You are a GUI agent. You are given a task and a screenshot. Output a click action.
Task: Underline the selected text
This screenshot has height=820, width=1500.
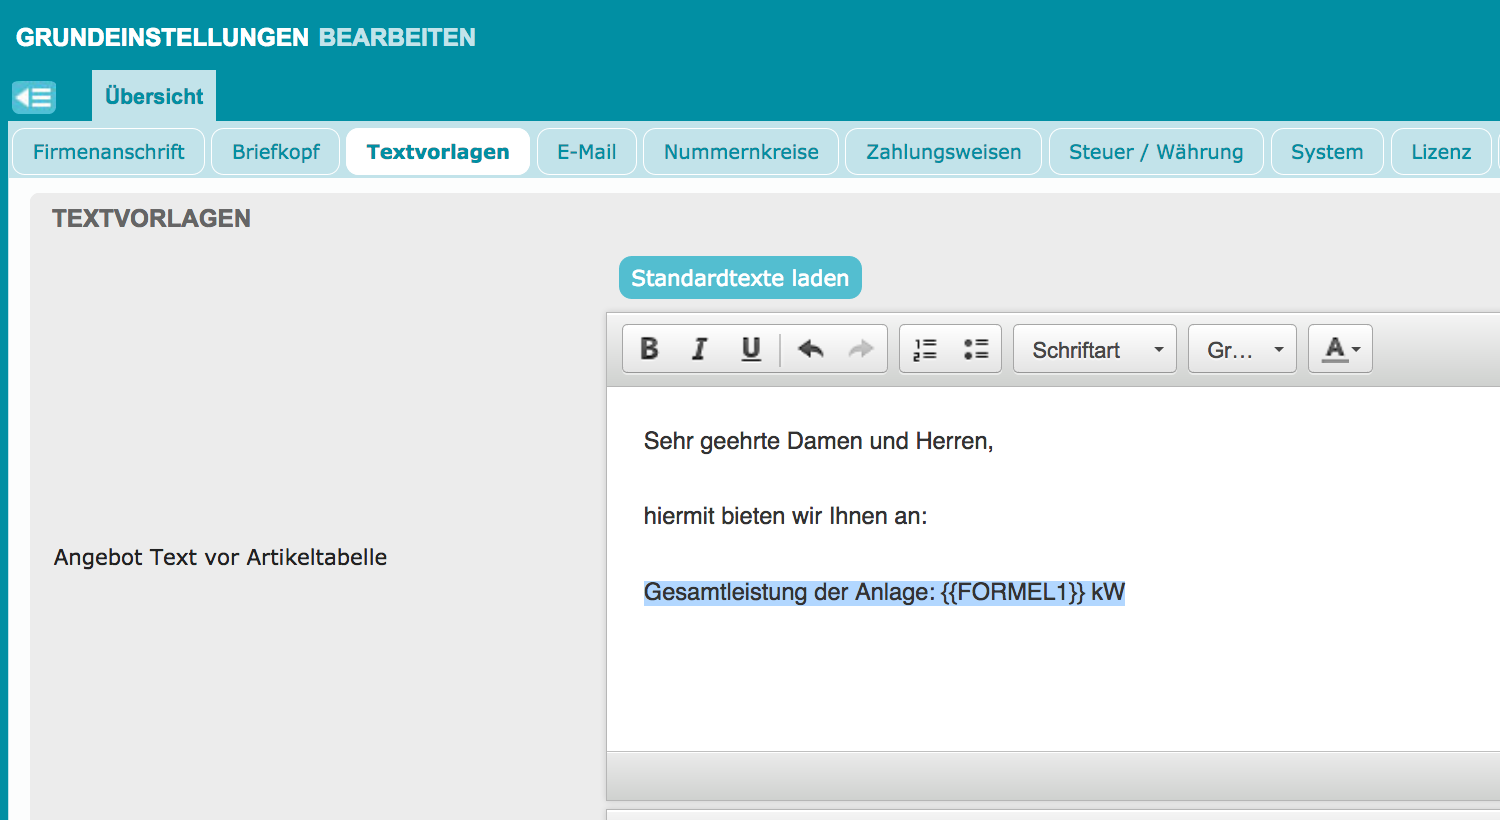pyautogui.click(x=751, y=349)
